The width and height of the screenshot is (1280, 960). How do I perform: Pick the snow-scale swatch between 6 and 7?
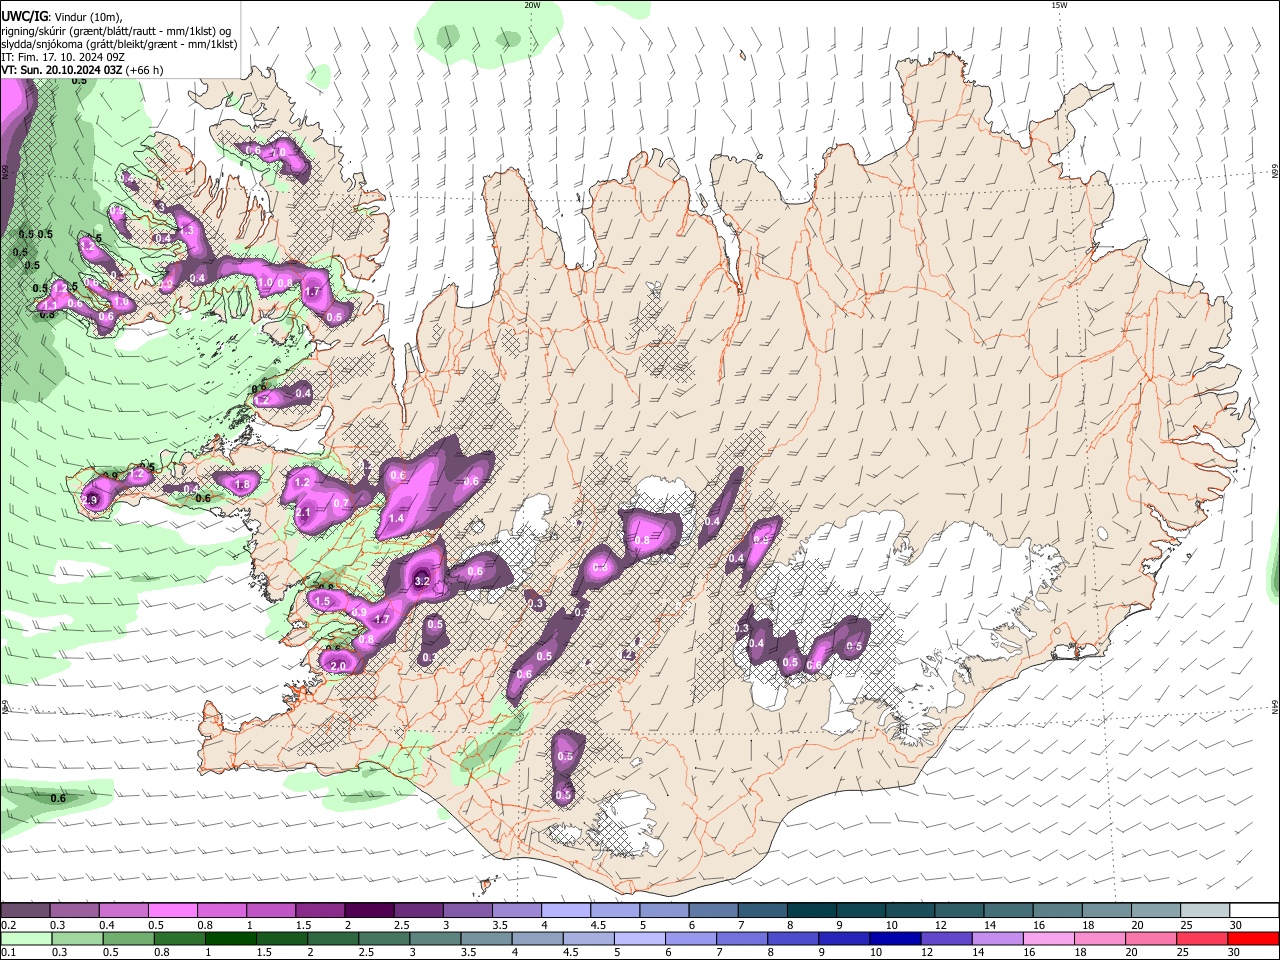point(712,910)
